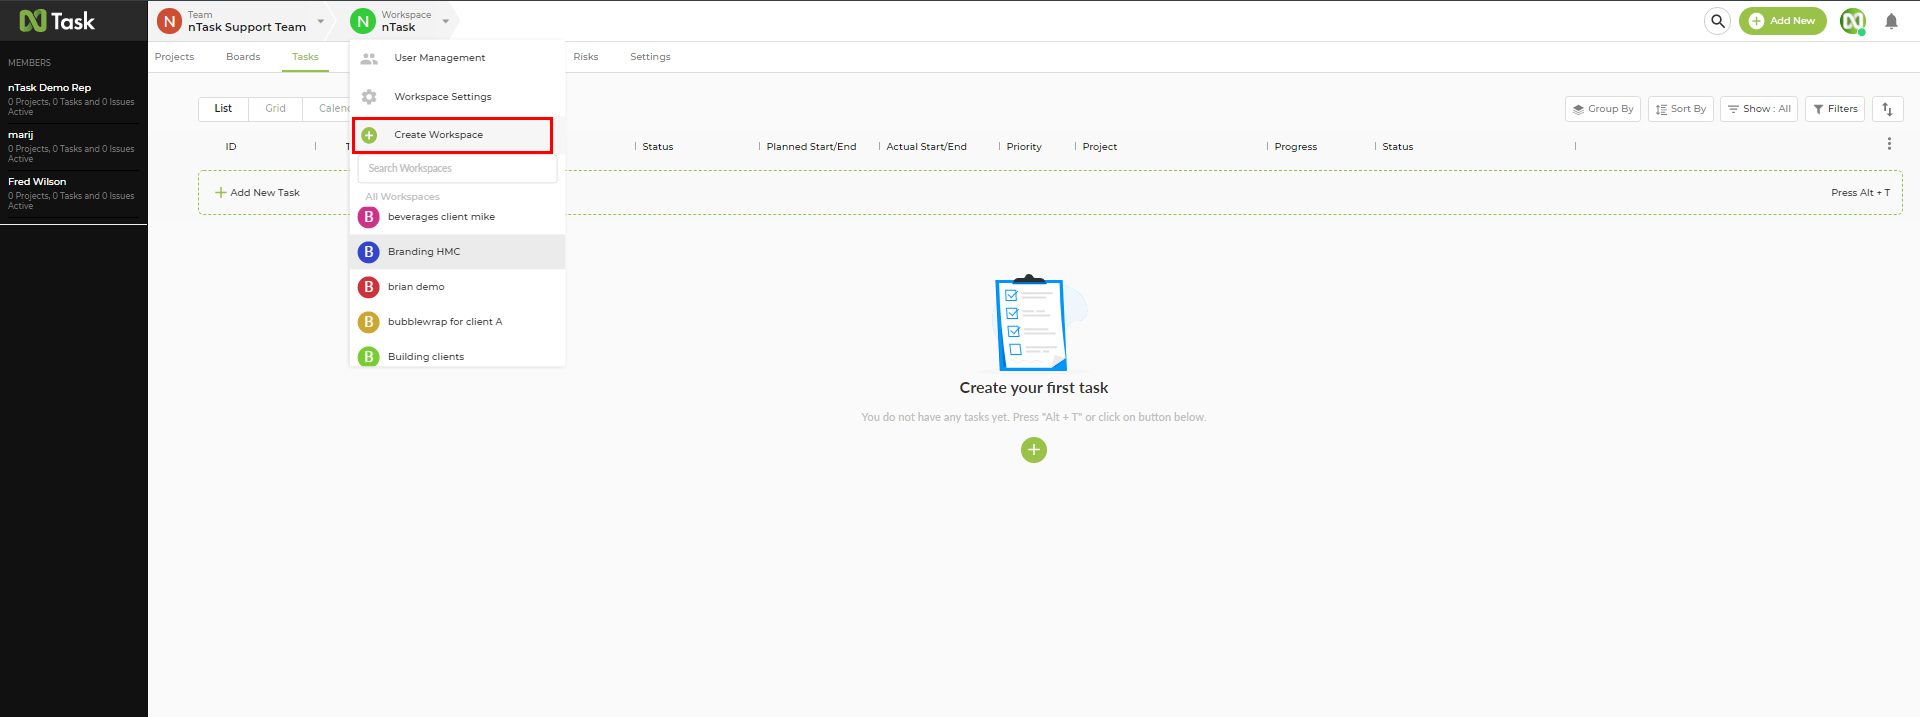Click the ID column header
This screenshot has width=1920, height=717.
pyautogui.click(x=231, y=147)
